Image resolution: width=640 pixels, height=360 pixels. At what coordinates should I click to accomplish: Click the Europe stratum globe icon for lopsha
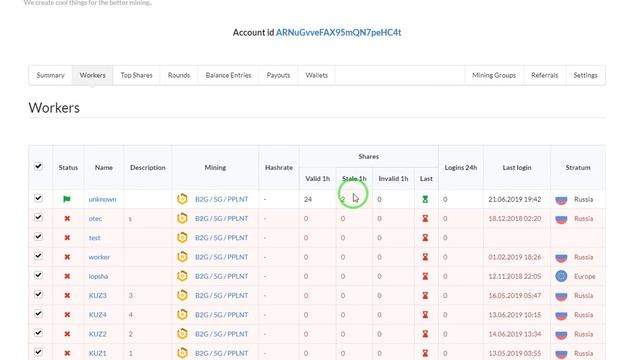(x=561, y=276)
